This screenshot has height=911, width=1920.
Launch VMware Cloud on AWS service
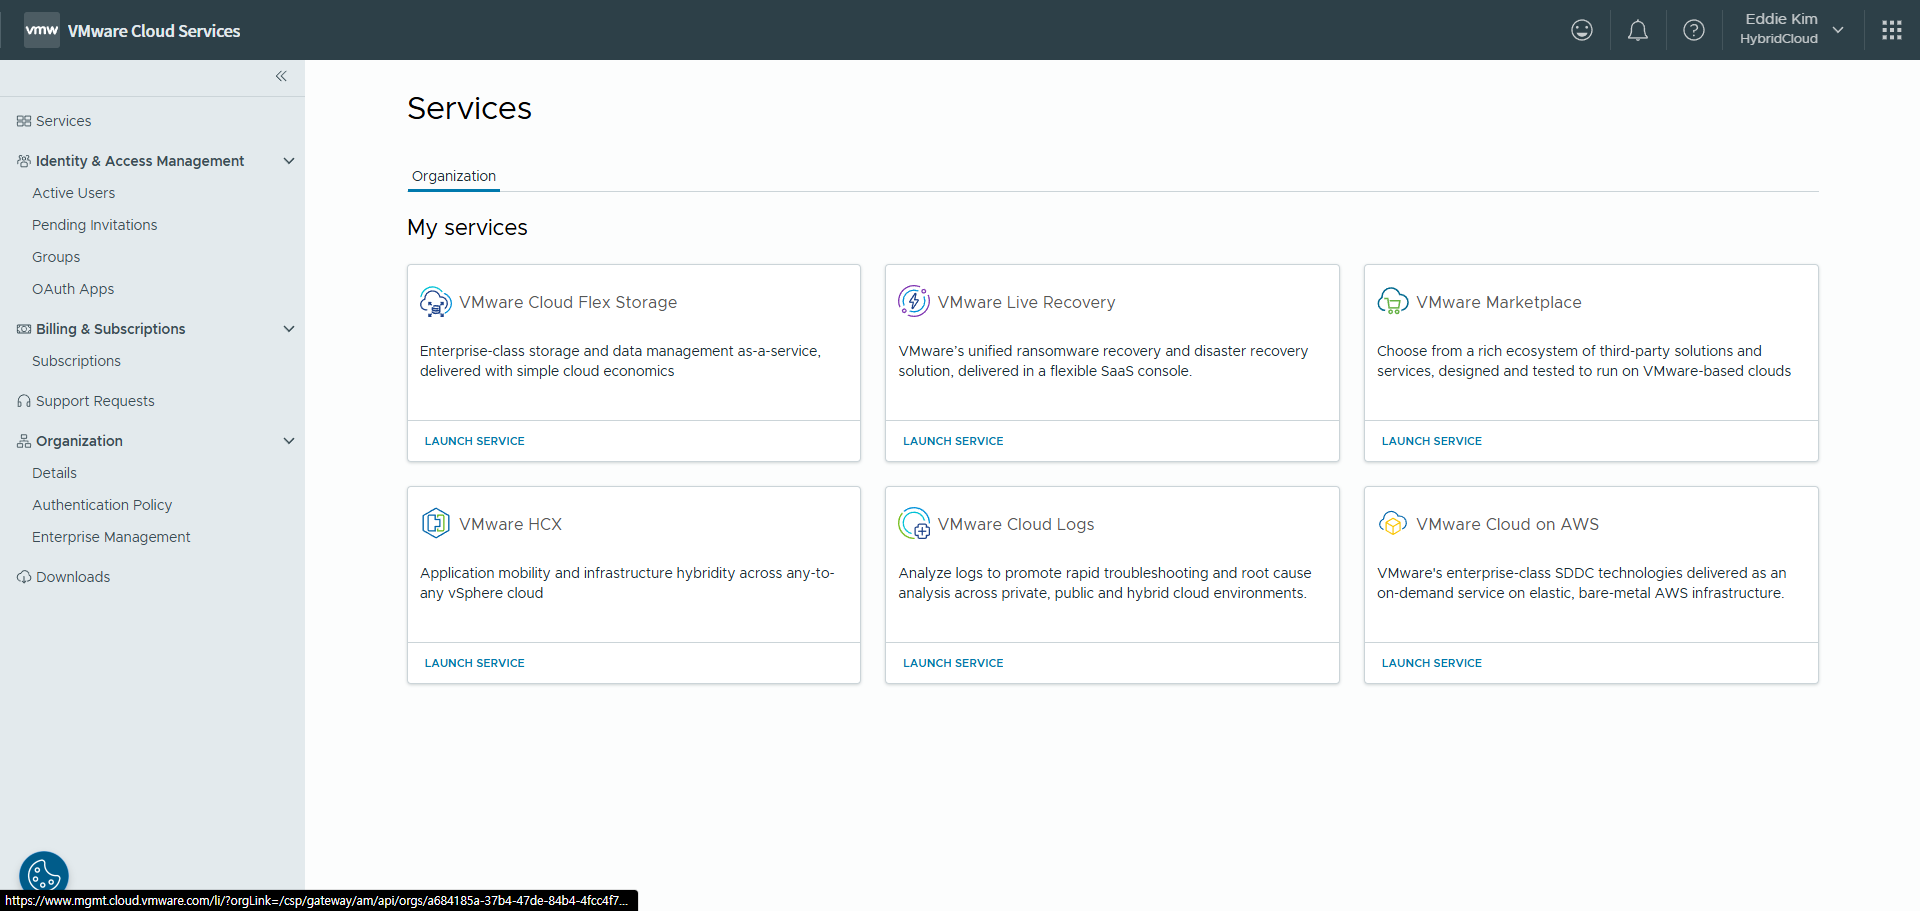click(1432, 663)
